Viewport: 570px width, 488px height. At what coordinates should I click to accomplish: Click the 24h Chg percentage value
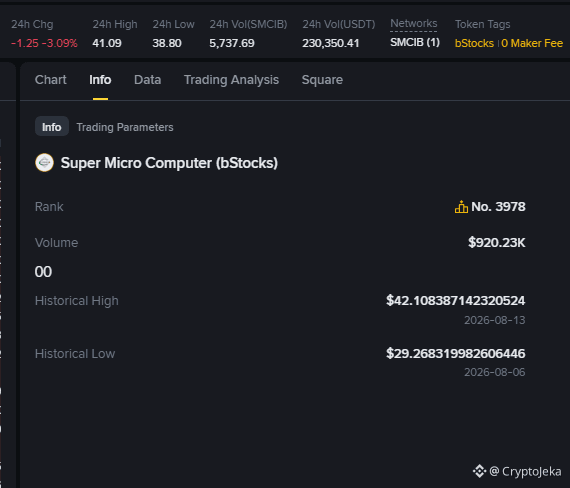coord(60,43)
